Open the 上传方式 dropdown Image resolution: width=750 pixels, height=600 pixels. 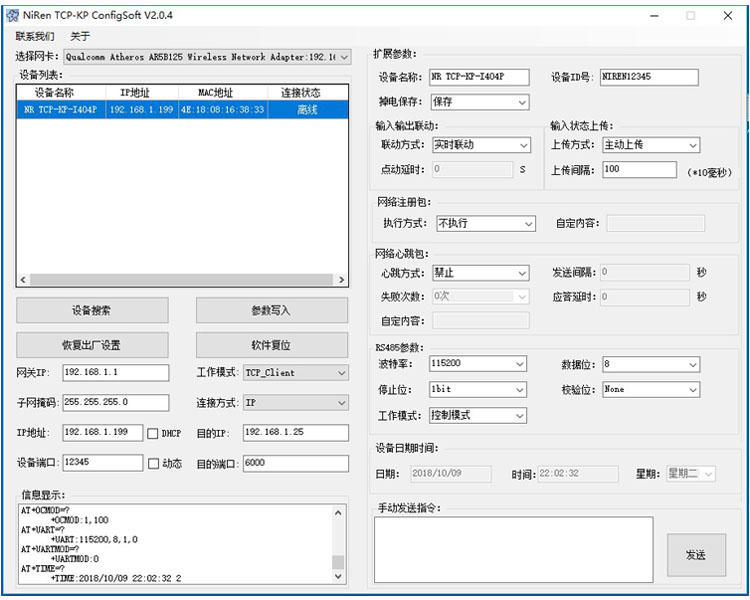[651, 145]
